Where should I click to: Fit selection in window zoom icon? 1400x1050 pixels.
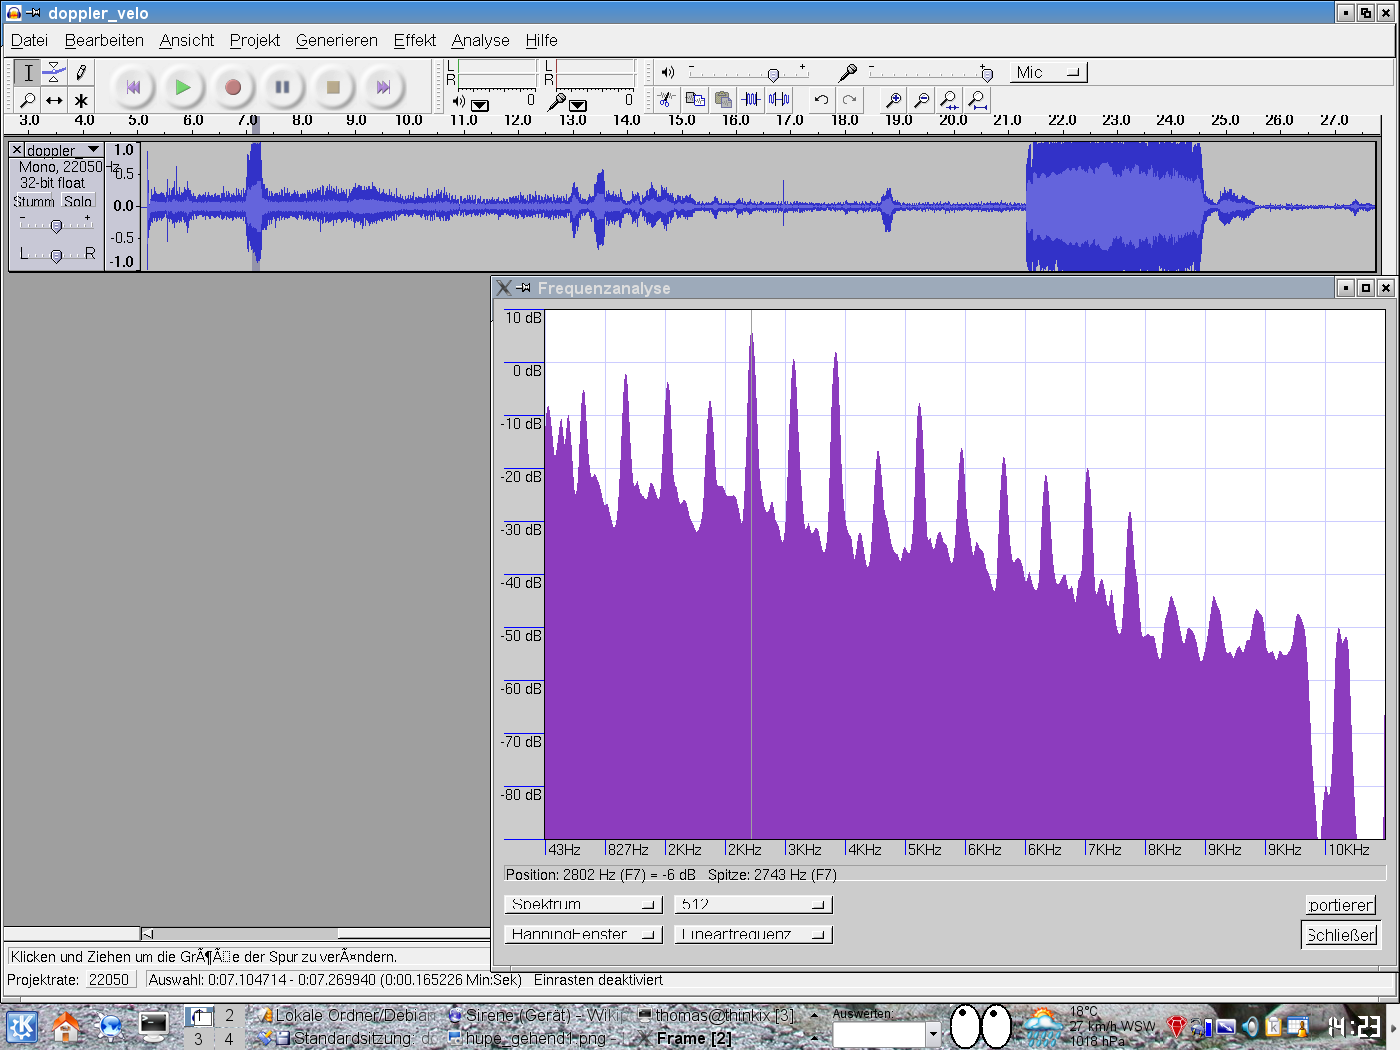[949, 99]
